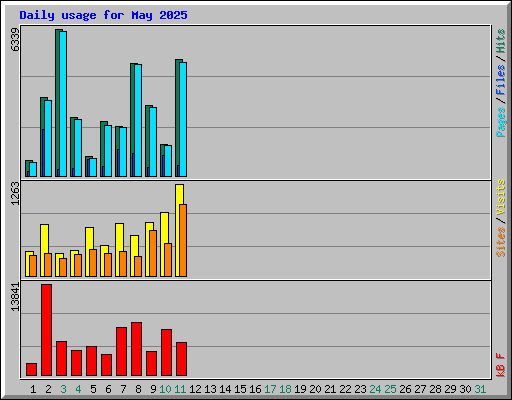Click green day label 4
Viewport: 512px width, 400px height.
[x=78, y=389]
